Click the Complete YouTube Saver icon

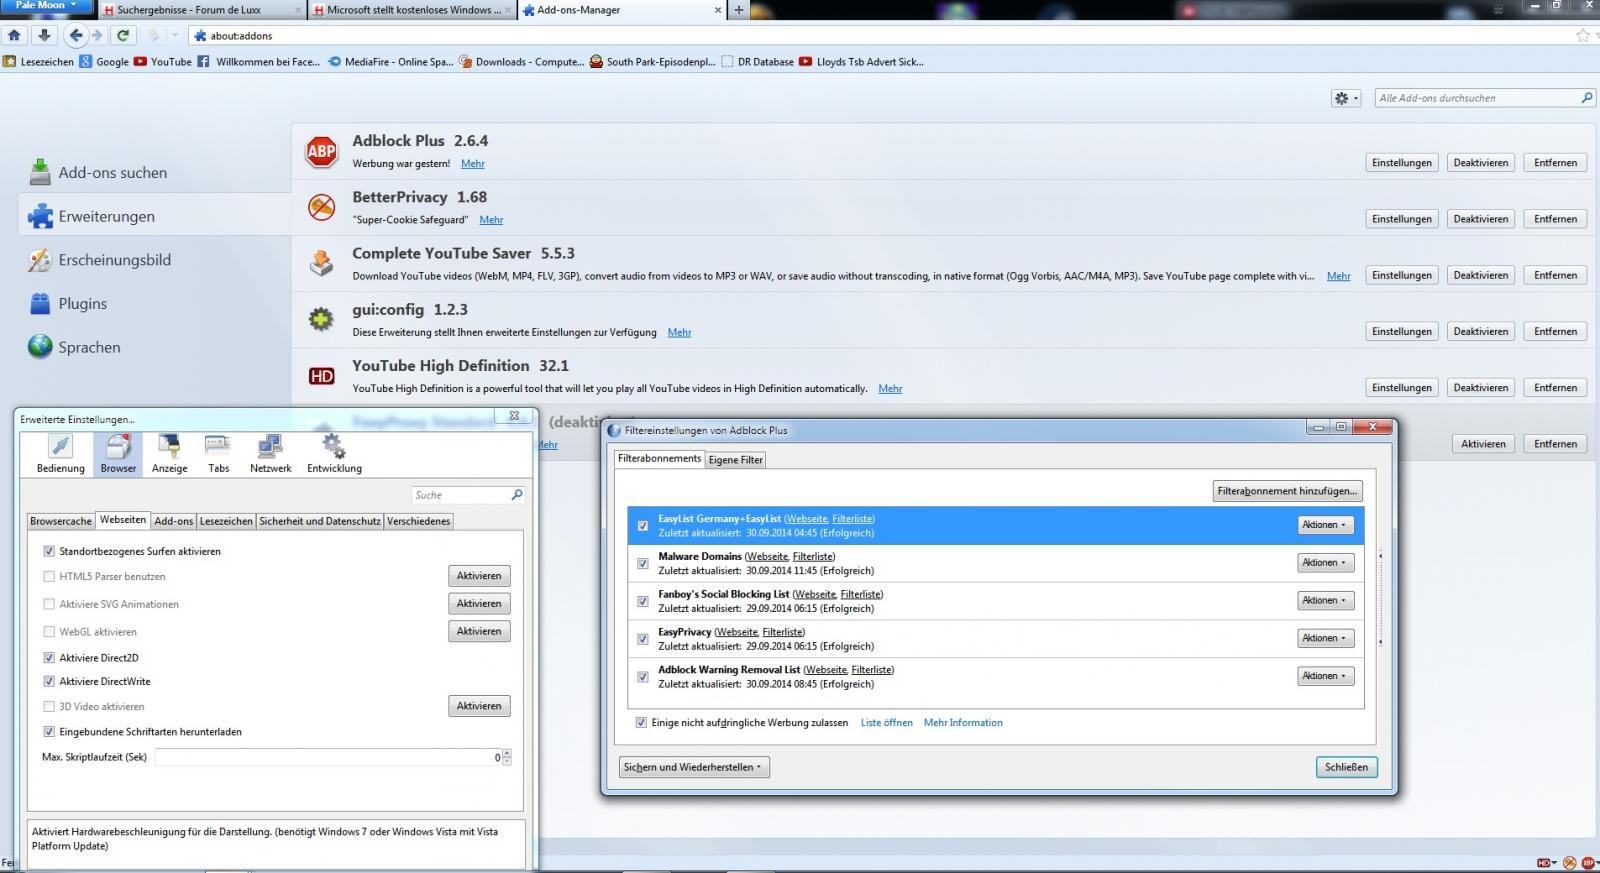(x=321, y=263)
